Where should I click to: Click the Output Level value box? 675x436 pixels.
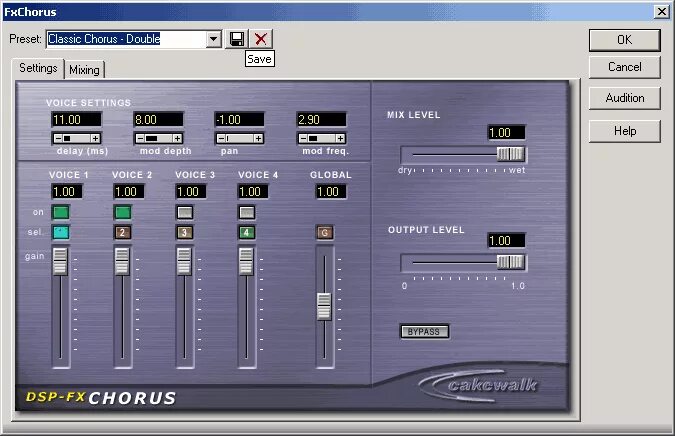506,241
